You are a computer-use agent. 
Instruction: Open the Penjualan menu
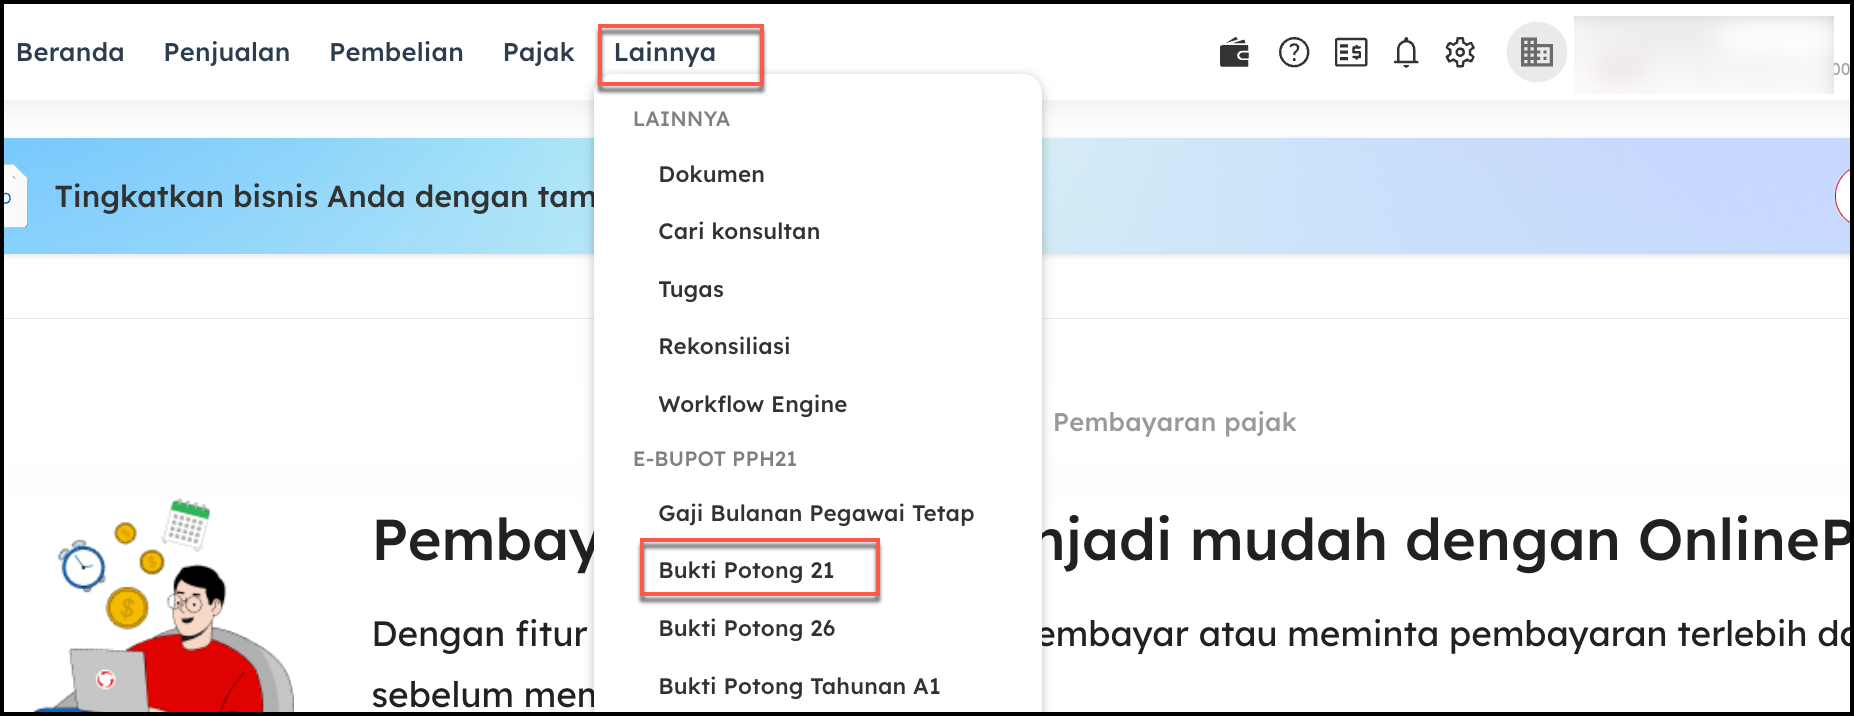click(227, 52)
